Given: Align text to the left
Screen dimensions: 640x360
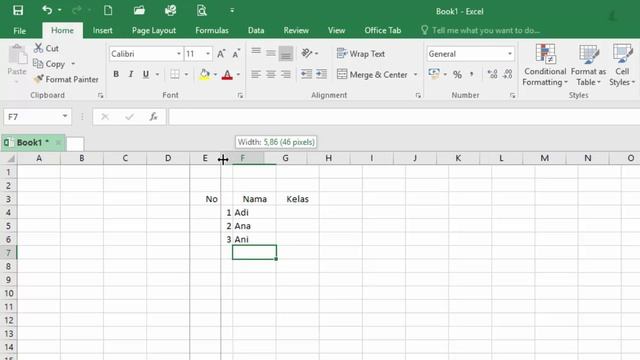Looking at the screenshot, I should pos(256,74).
